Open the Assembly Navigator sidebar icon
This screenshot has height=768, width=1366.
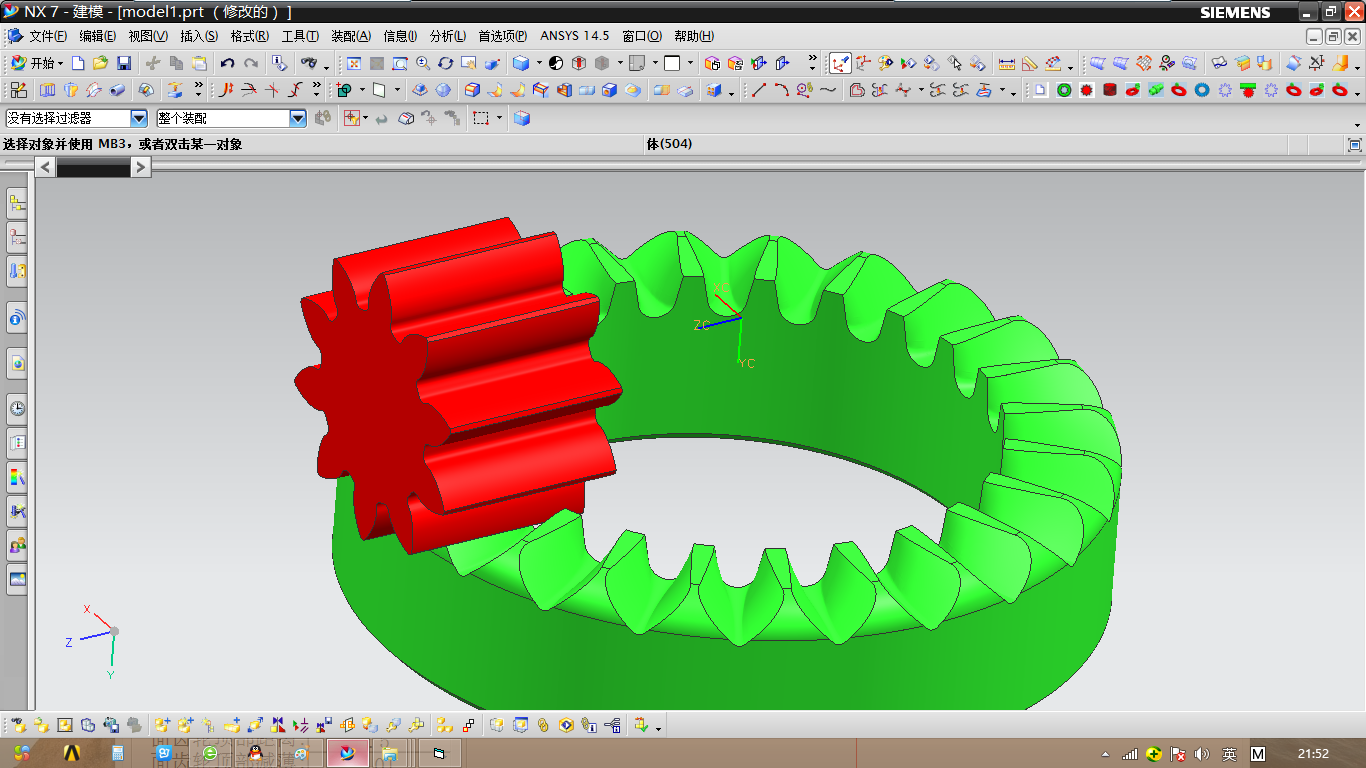[x=17, y=204]
